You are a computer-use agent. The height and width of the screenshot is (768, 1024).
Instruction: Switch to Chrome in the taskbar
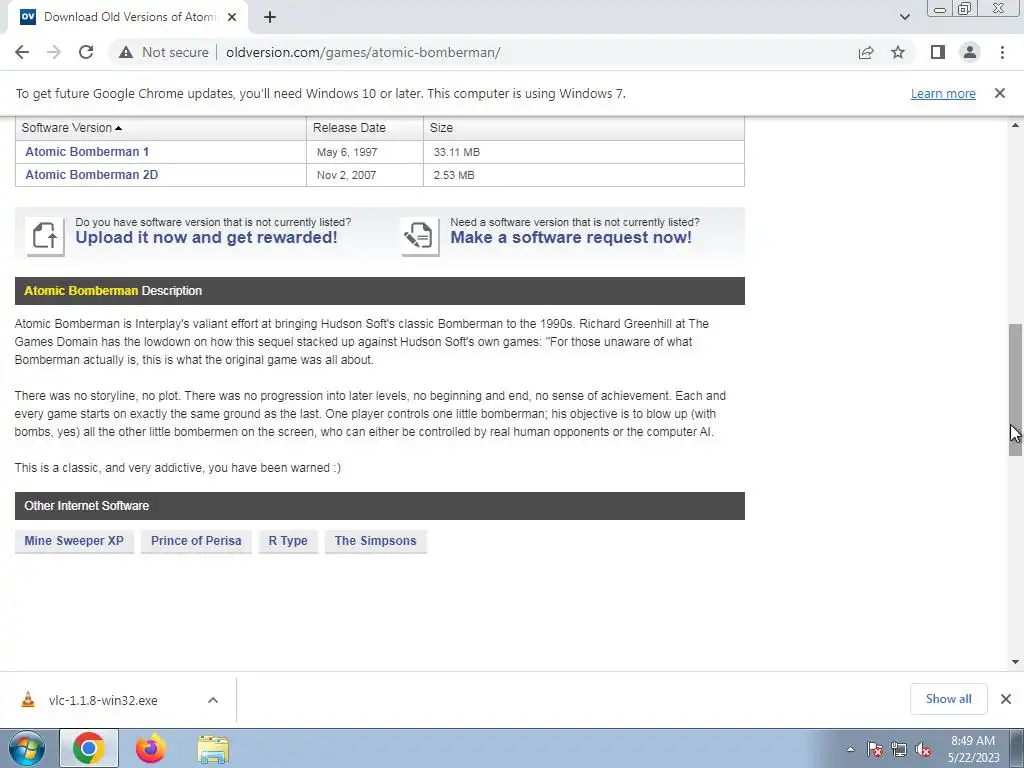[x=89, y=748]
